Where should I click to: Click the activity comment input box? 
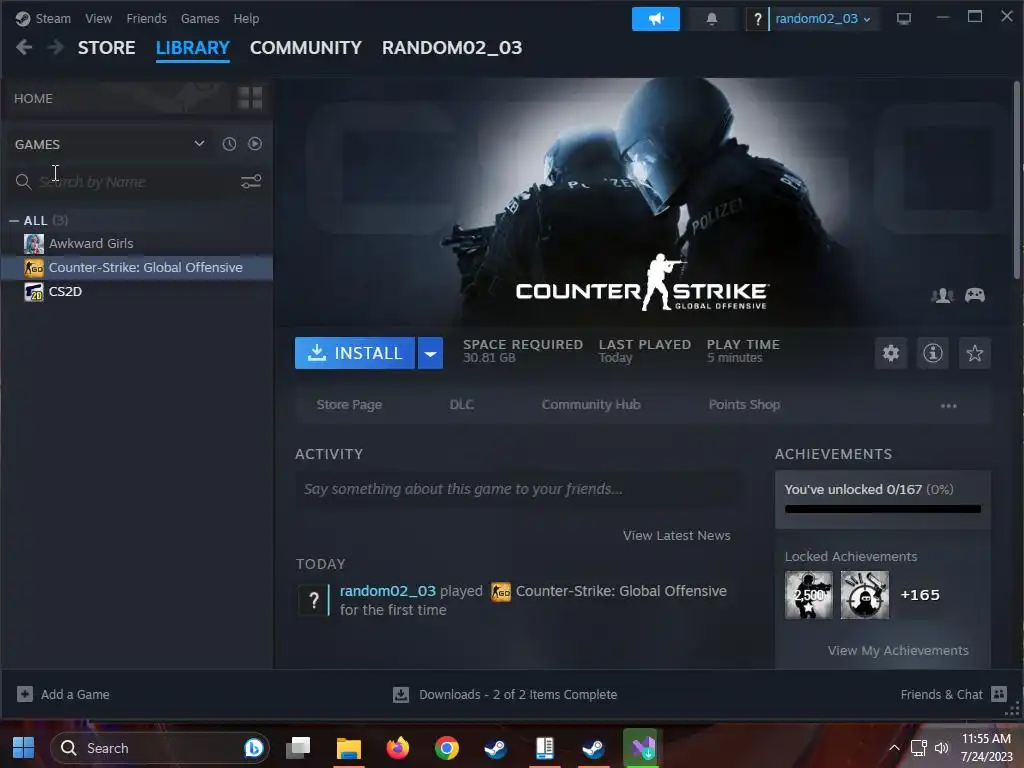519,489
